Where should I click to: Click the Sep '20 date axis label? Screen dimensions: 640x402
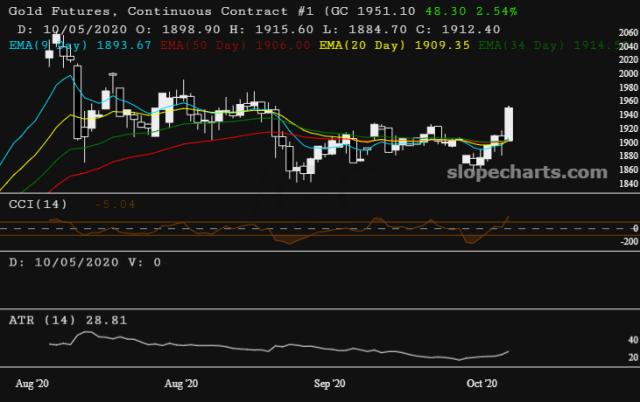[329, 383]
